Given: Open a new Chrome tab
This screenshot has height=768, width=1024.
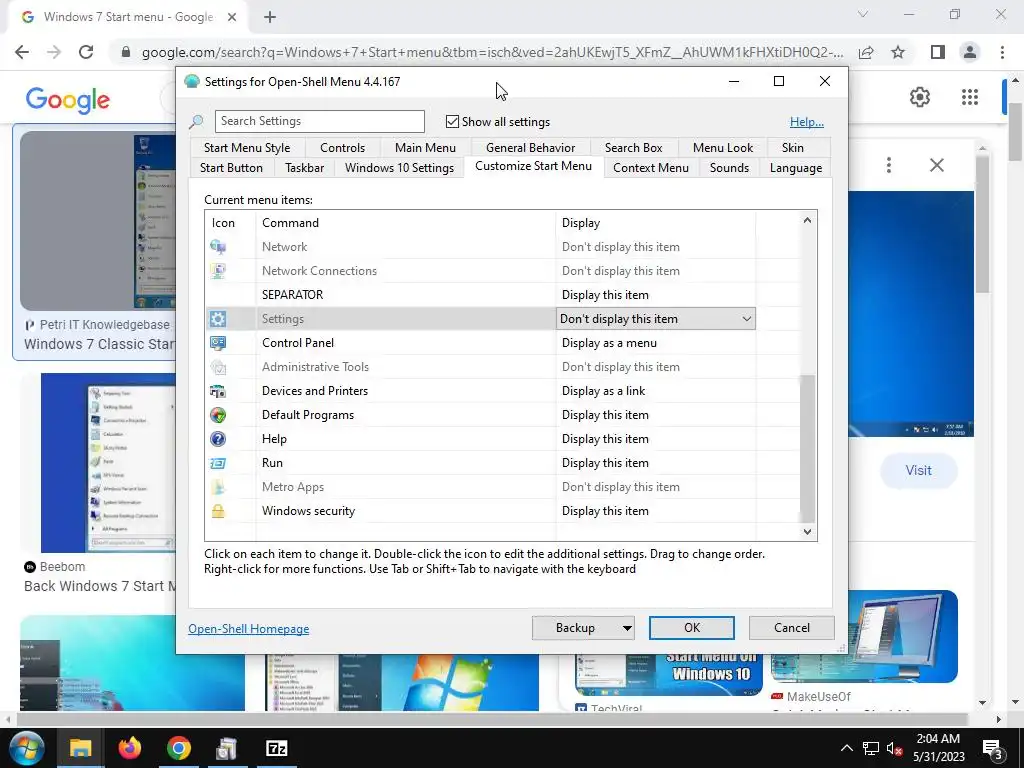Looking at the screenshot, I should 270,17.
